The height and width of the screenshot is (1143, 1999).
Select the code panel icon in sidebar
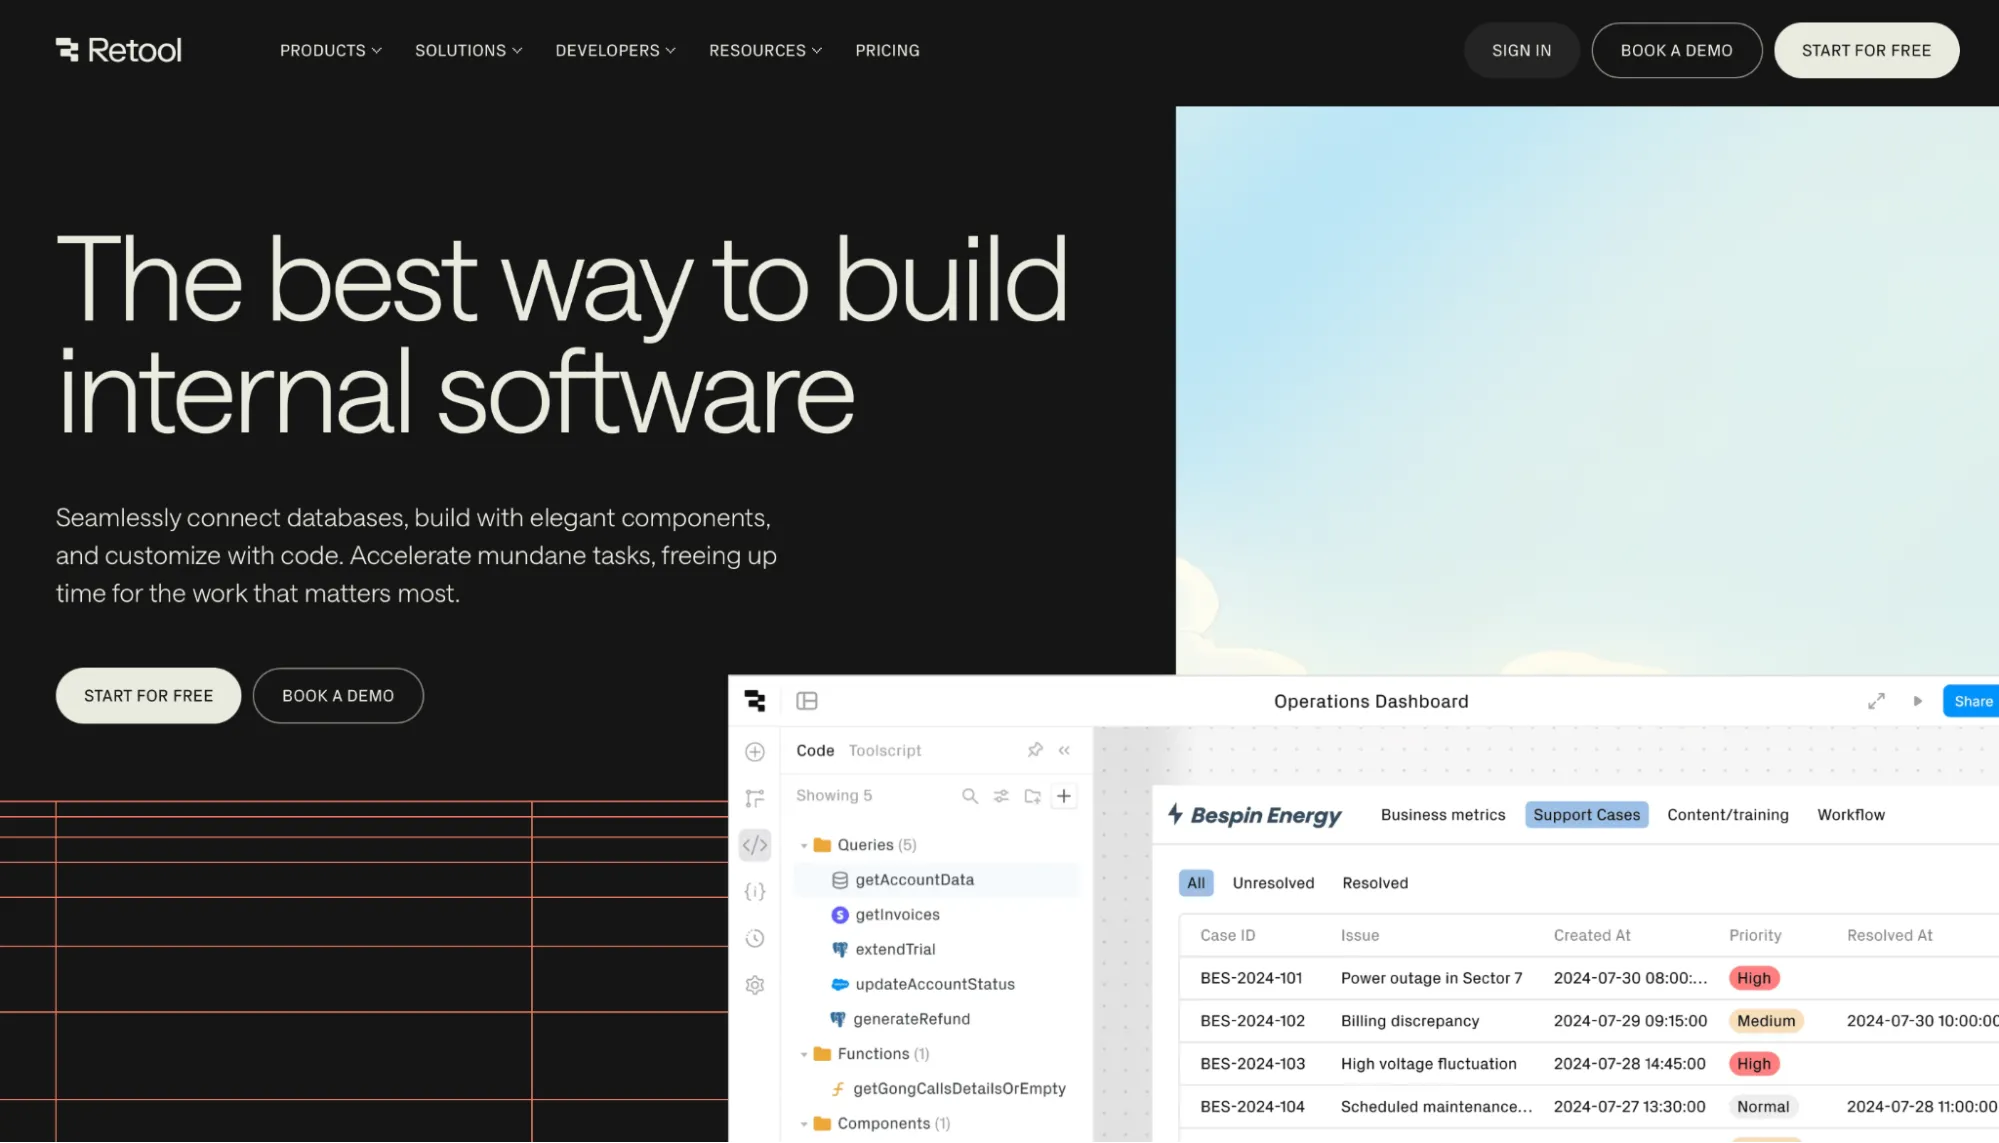pyautogui.click(x=755, y=845)
